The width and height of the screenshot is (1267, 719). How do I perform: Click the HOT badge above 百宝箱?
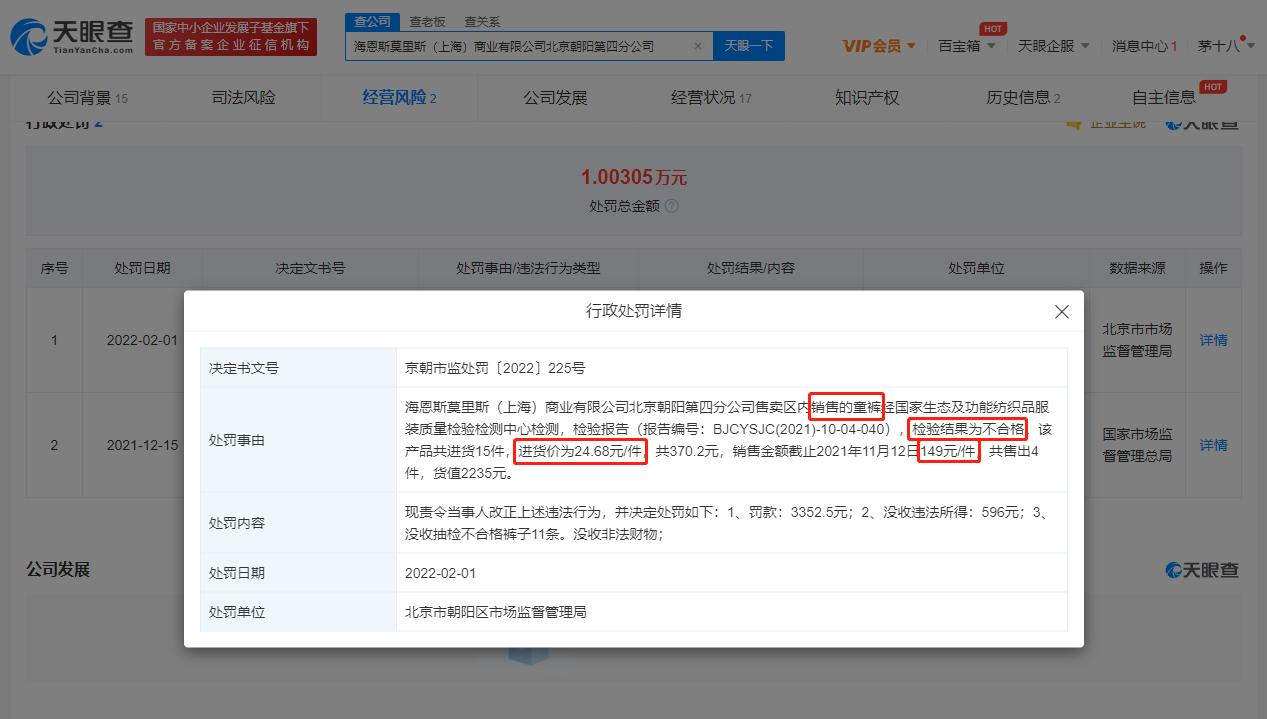tap(992, 28)
